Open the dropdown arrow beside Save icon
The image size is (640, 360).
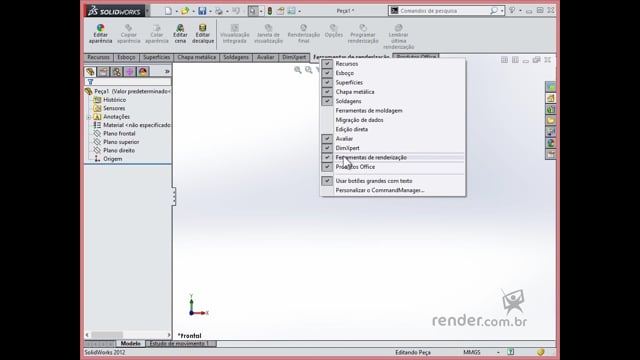(210, 11)
